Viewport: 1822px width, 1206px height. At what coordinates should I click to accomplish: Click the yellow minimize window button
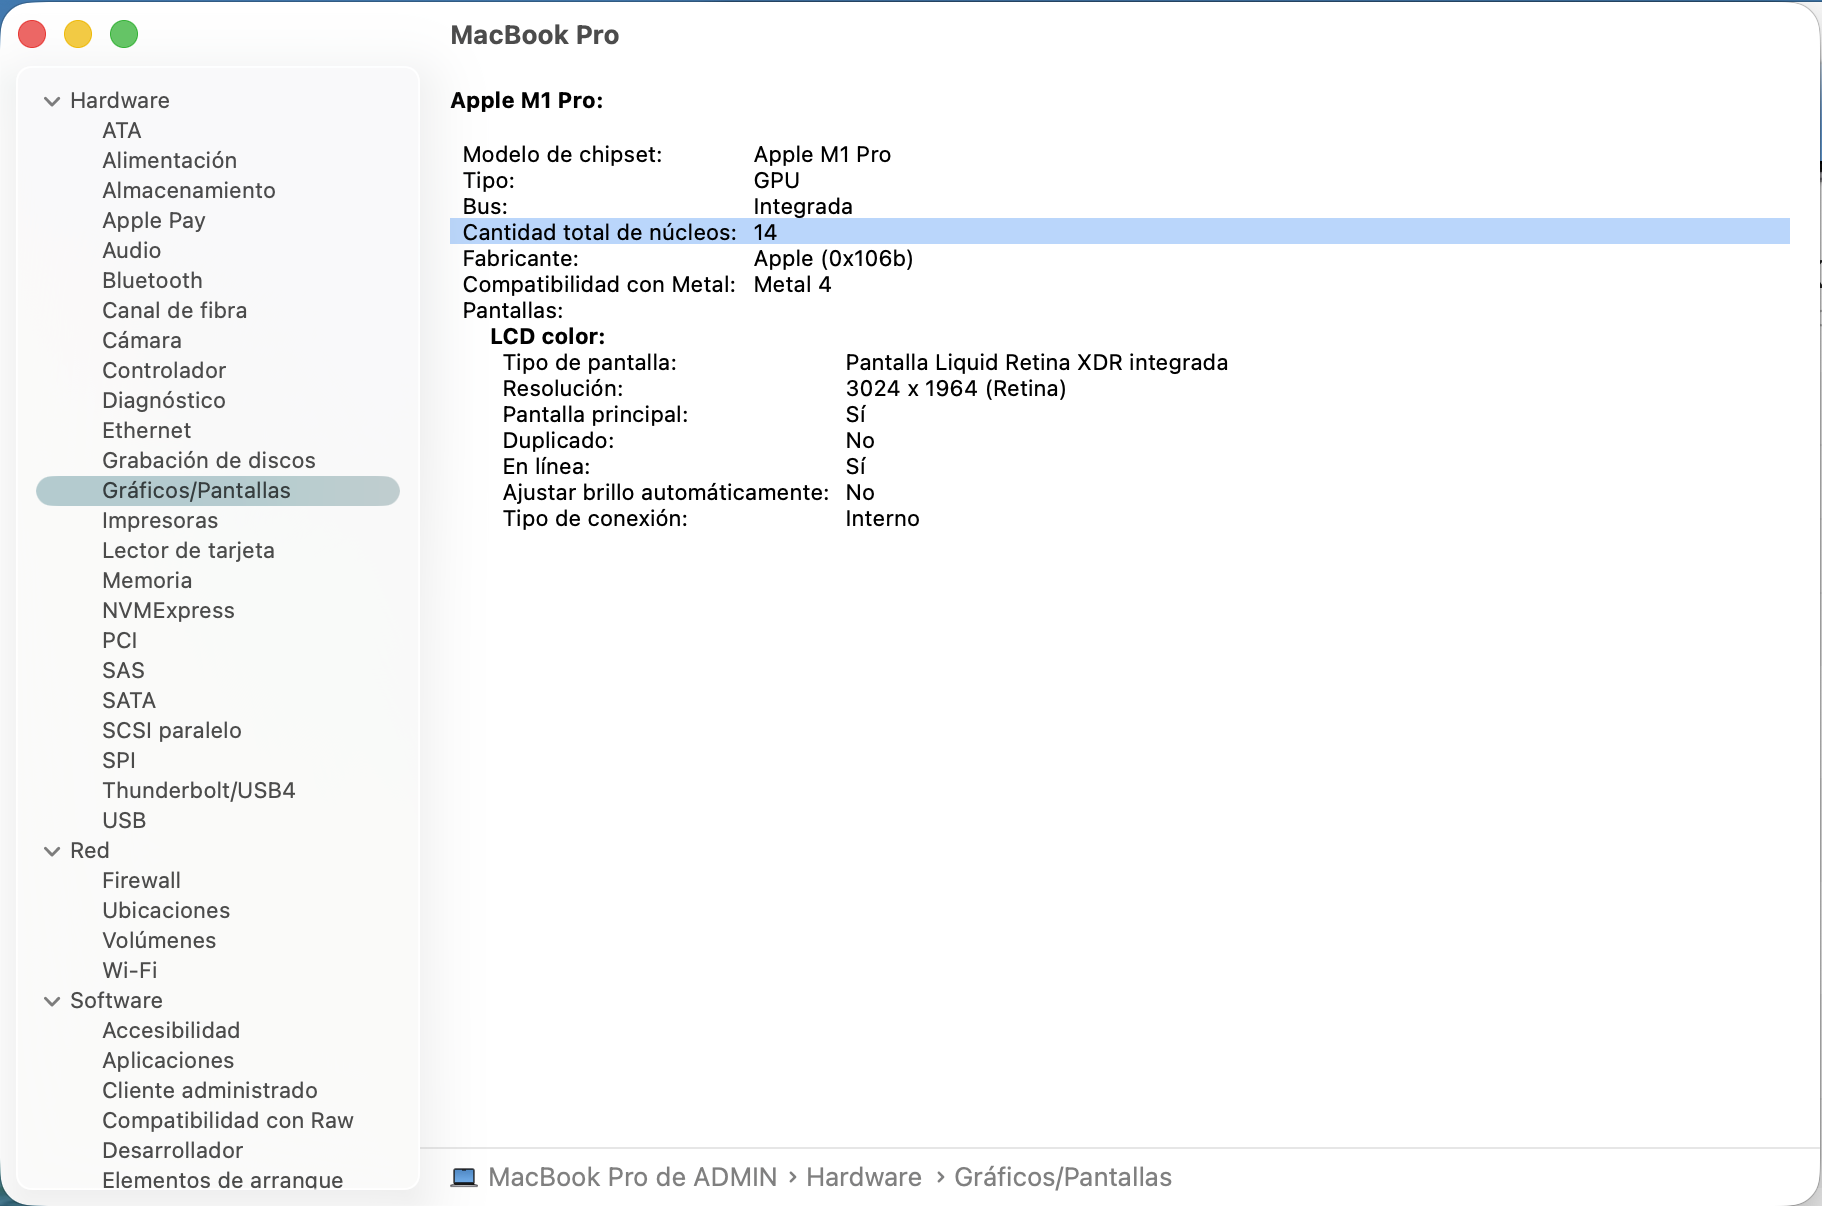[78, 34]
